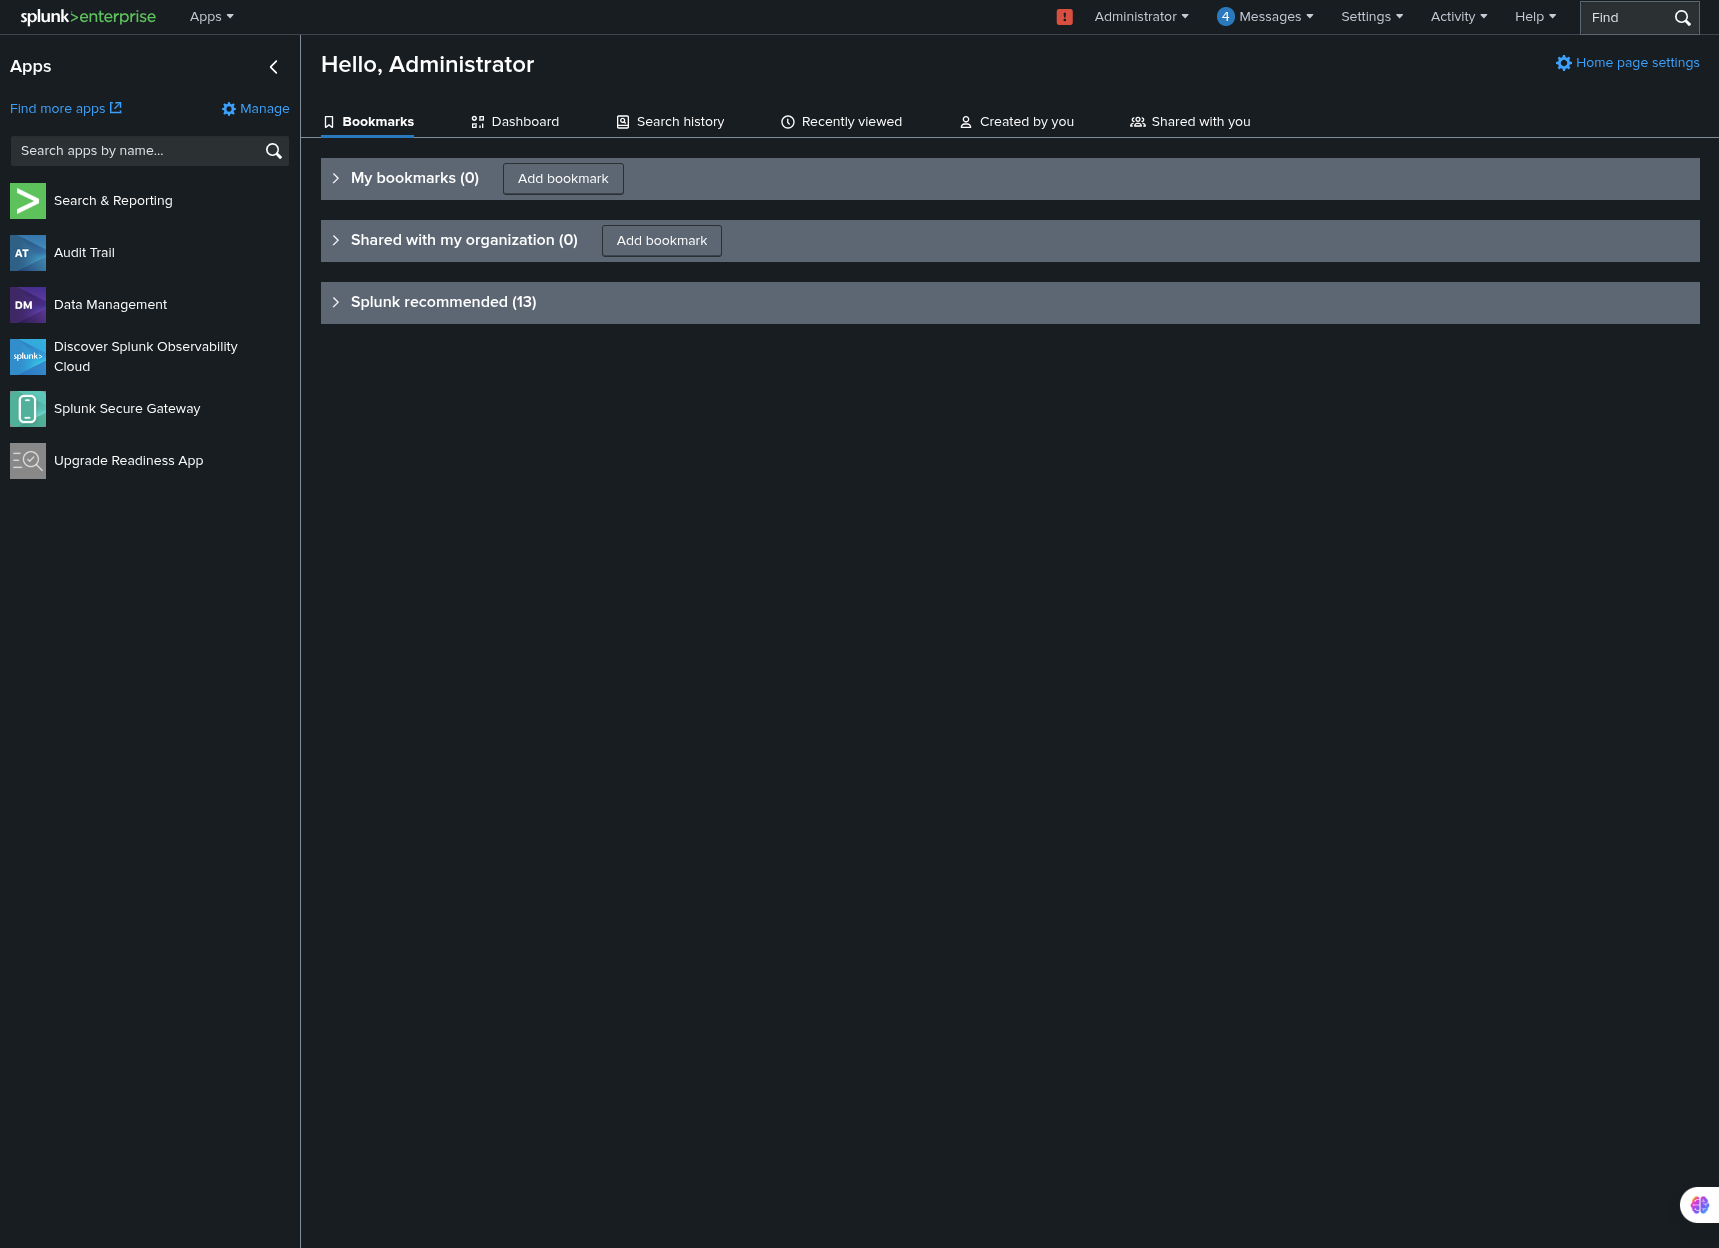Open the Audit Trail app

[83, 252]
